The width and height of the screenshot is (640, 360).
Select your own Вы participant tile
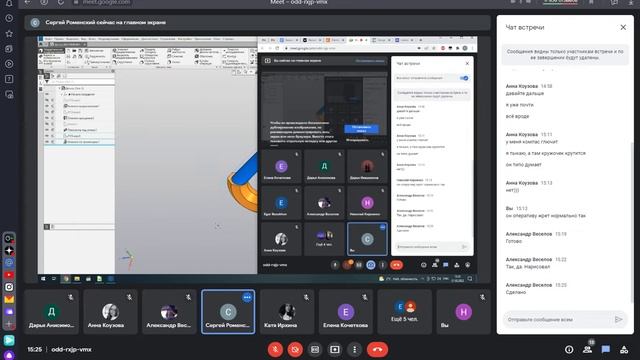coord(463,312)
